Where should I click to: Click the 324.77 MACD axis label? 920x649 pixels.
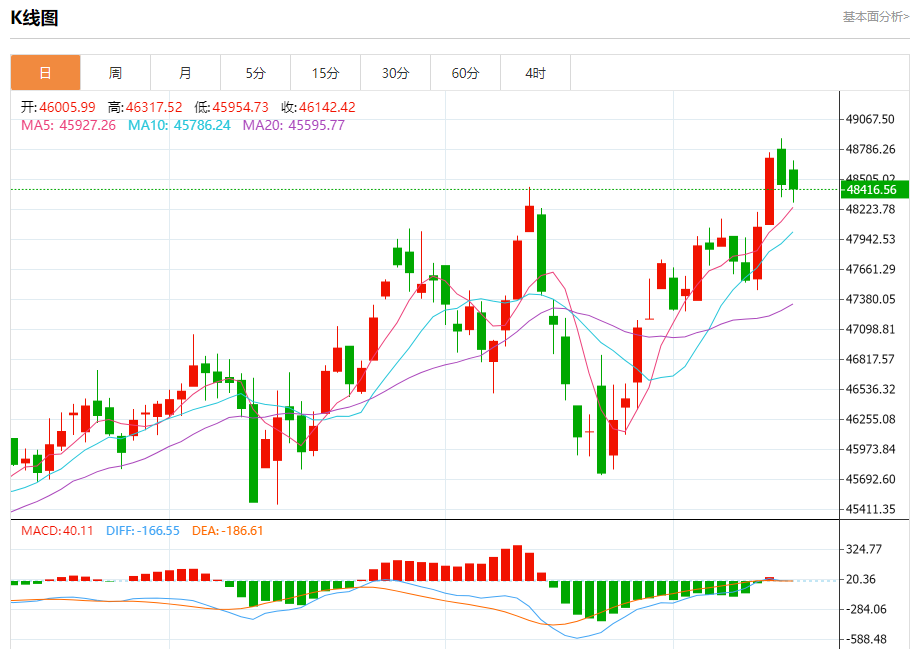point(864,549)
